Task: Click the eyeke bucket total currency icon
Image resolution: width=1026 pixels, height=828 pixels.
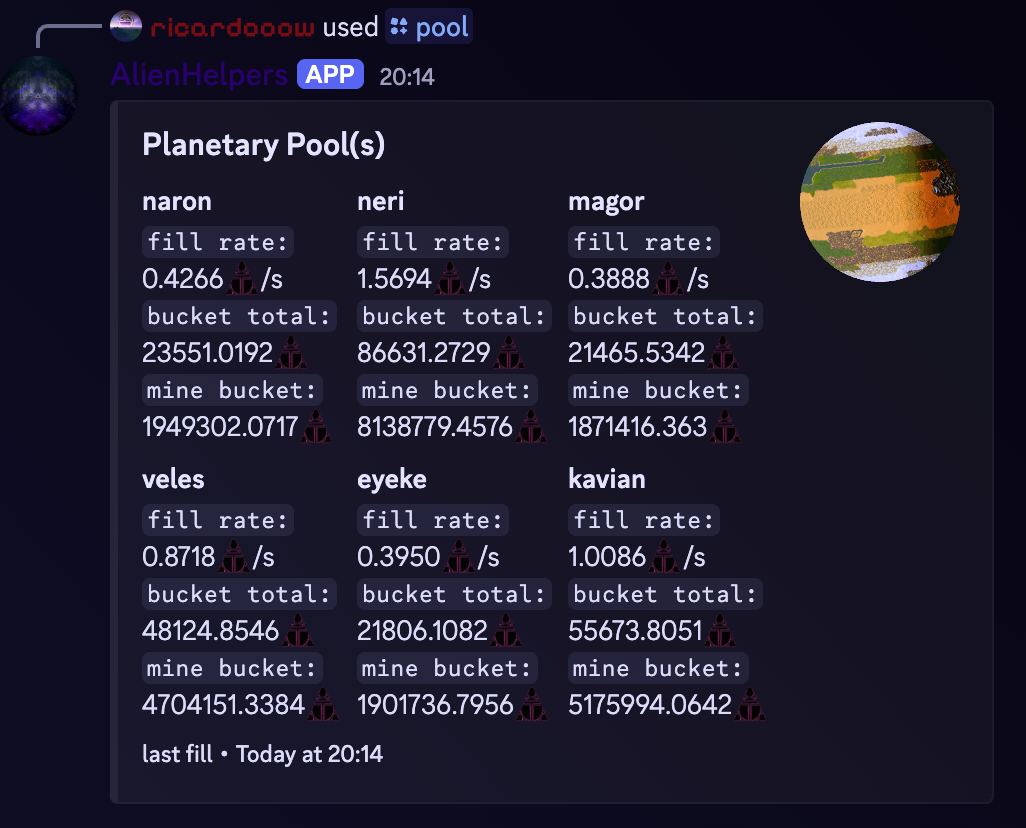Action: point(506,632)
